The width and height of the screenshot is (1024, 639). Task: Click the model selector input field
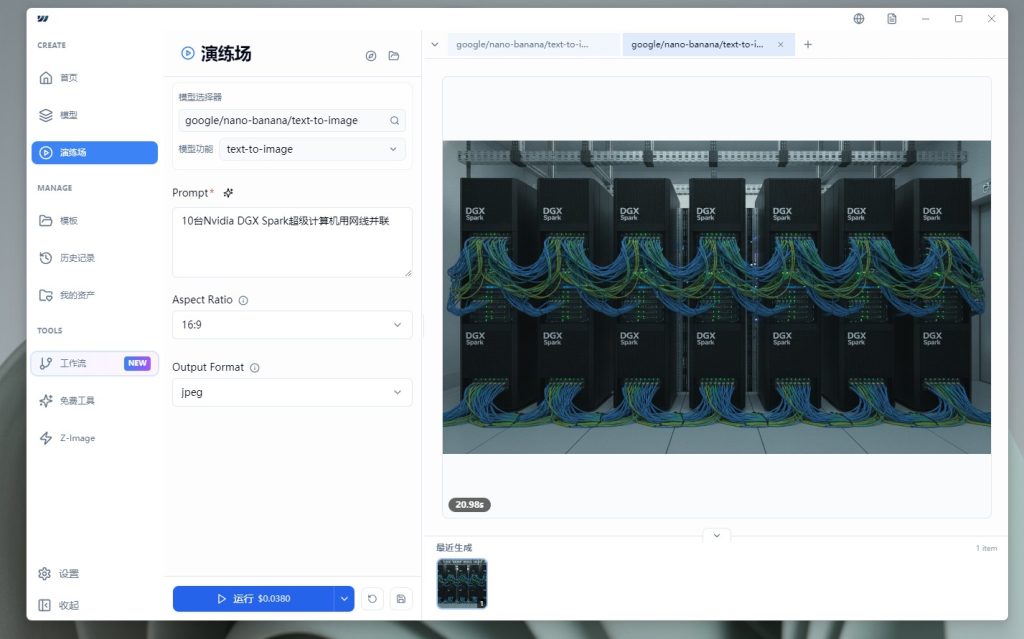[x=292, y=120]
